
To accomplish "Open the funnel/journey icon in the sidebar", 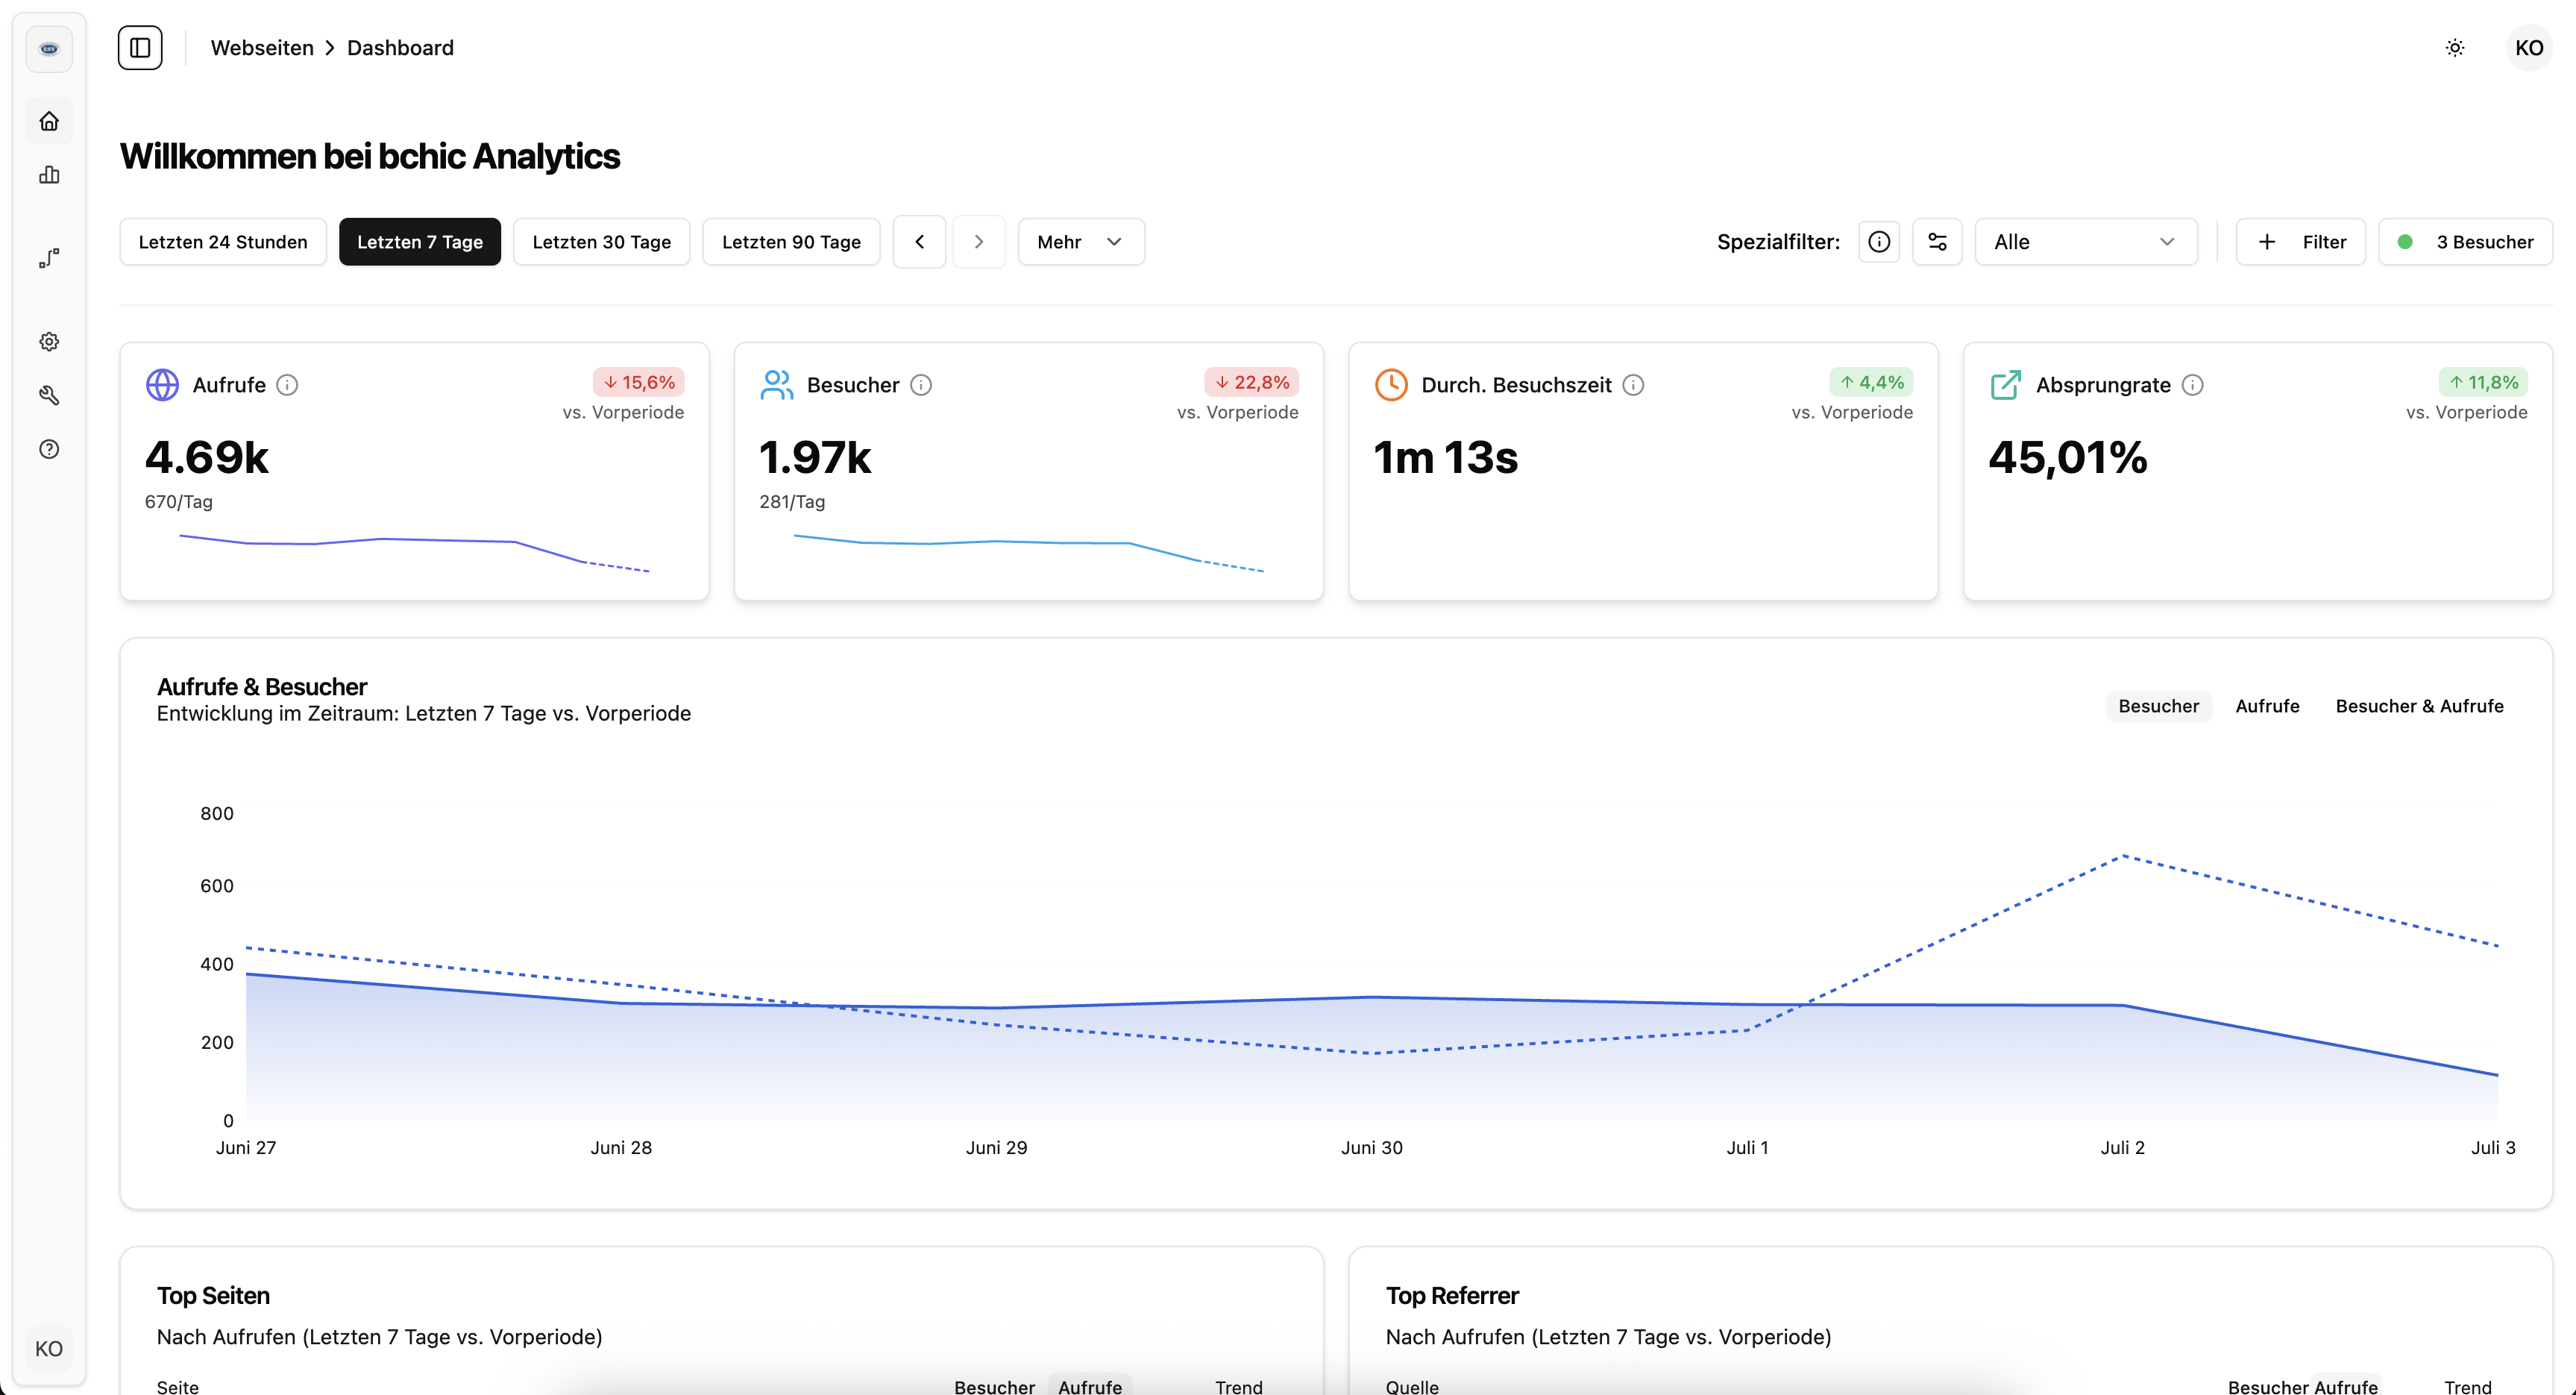I will (49, 257).
